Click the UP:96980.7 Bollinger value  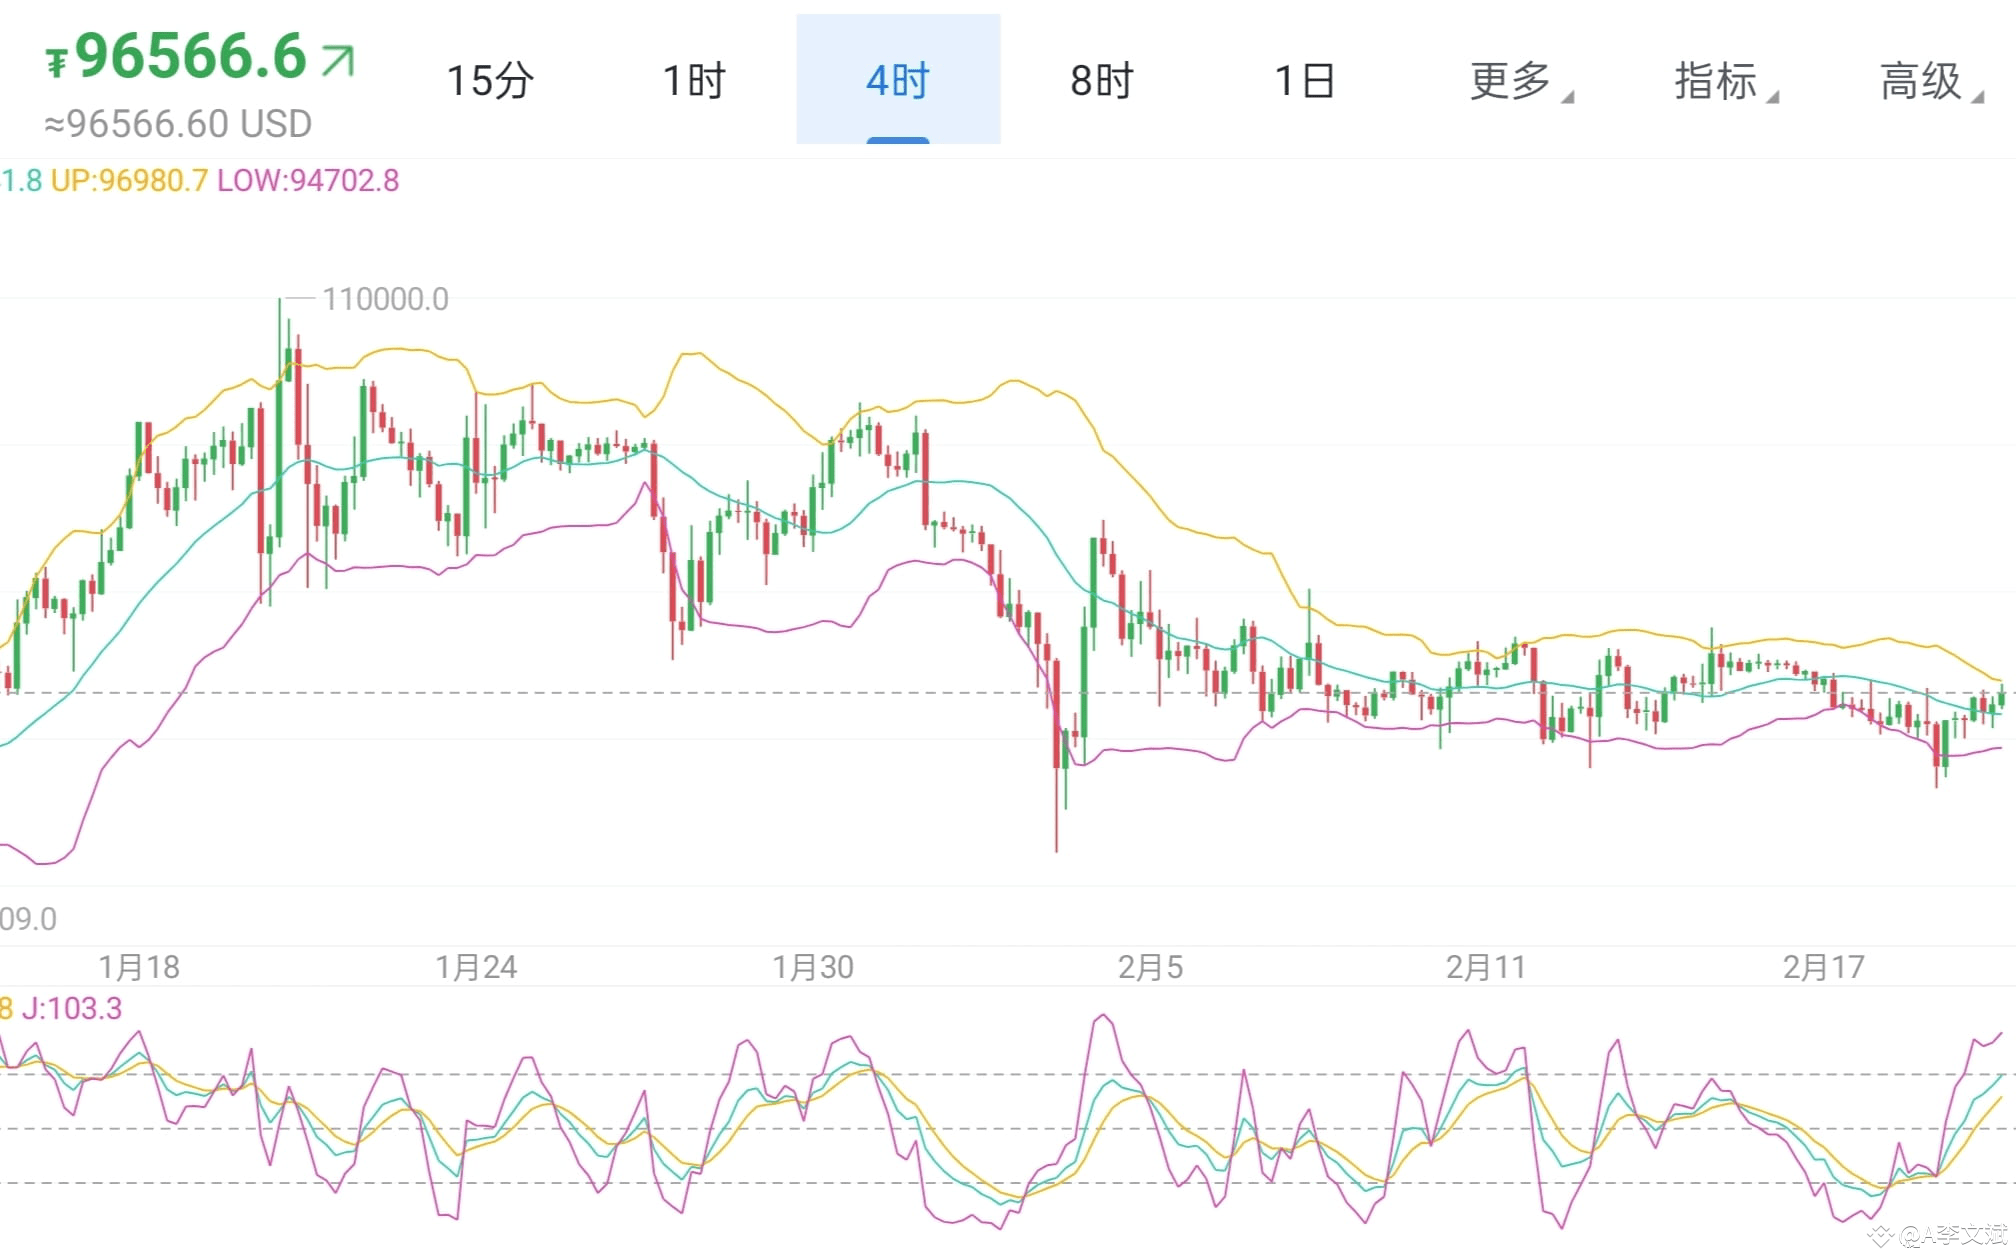129,180
